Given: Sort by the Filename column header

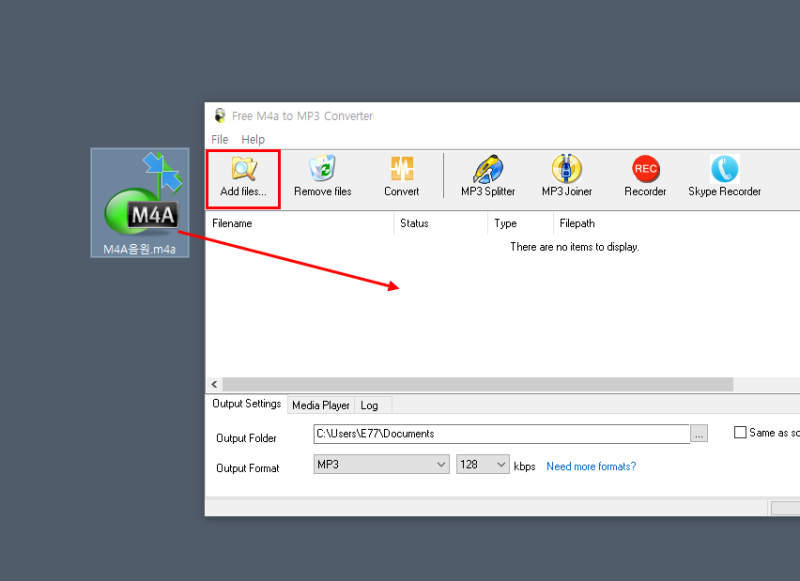Looking at the screenshot, I should (300, 223).
